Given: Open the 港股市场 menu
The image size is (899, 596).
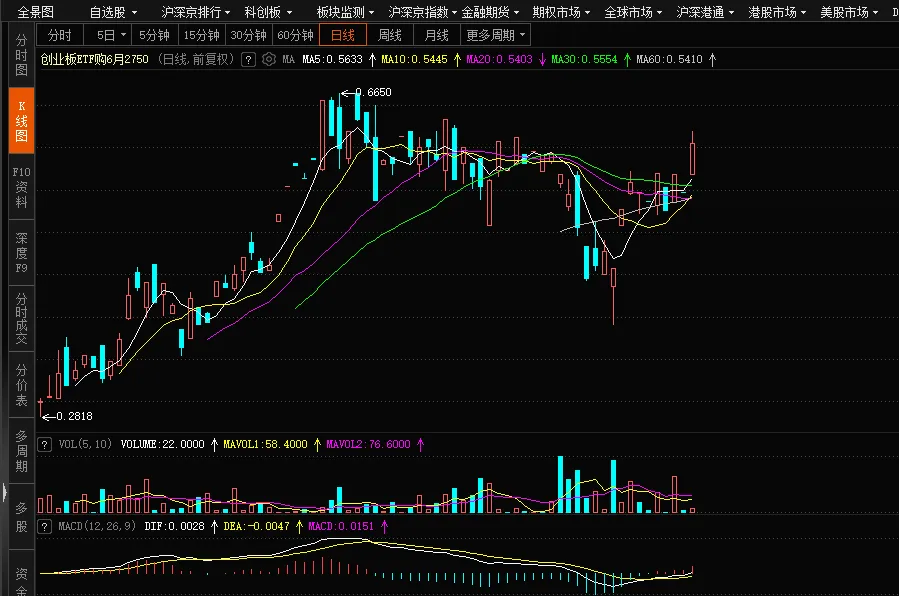Looking at the screenshot, I should click(777, 12).
